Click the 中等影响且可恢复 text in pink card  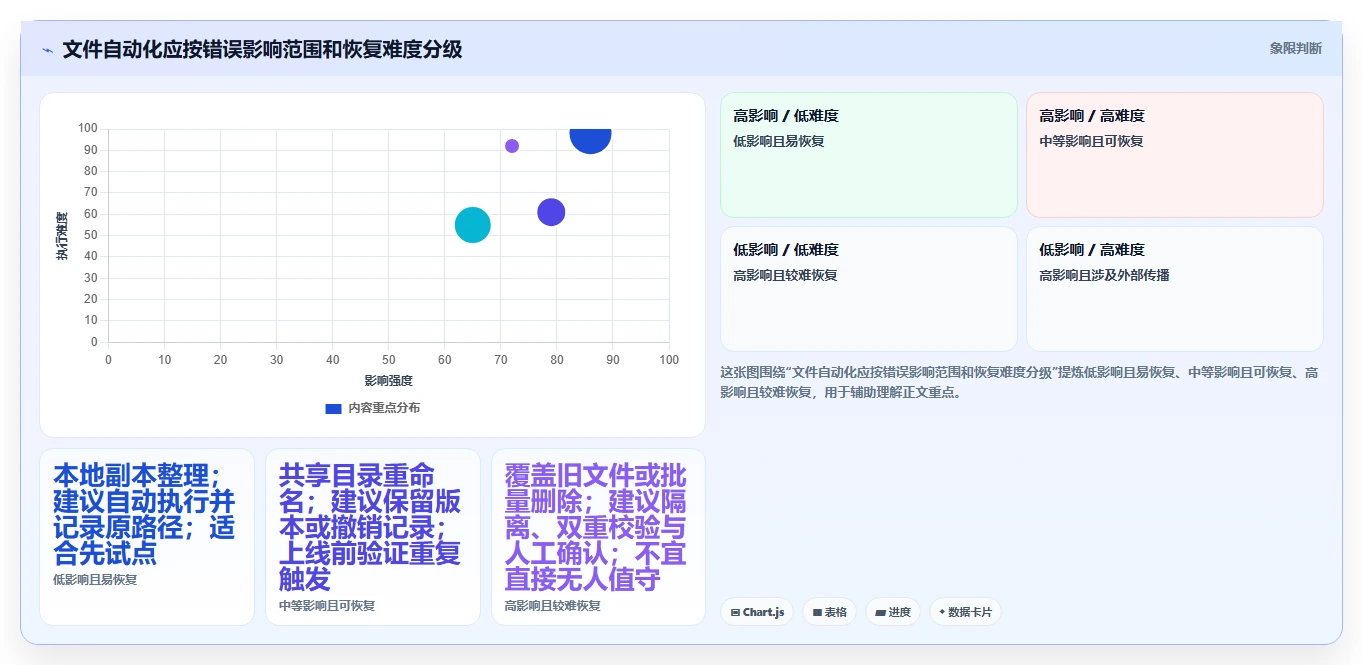click(x=1091, y=141)
